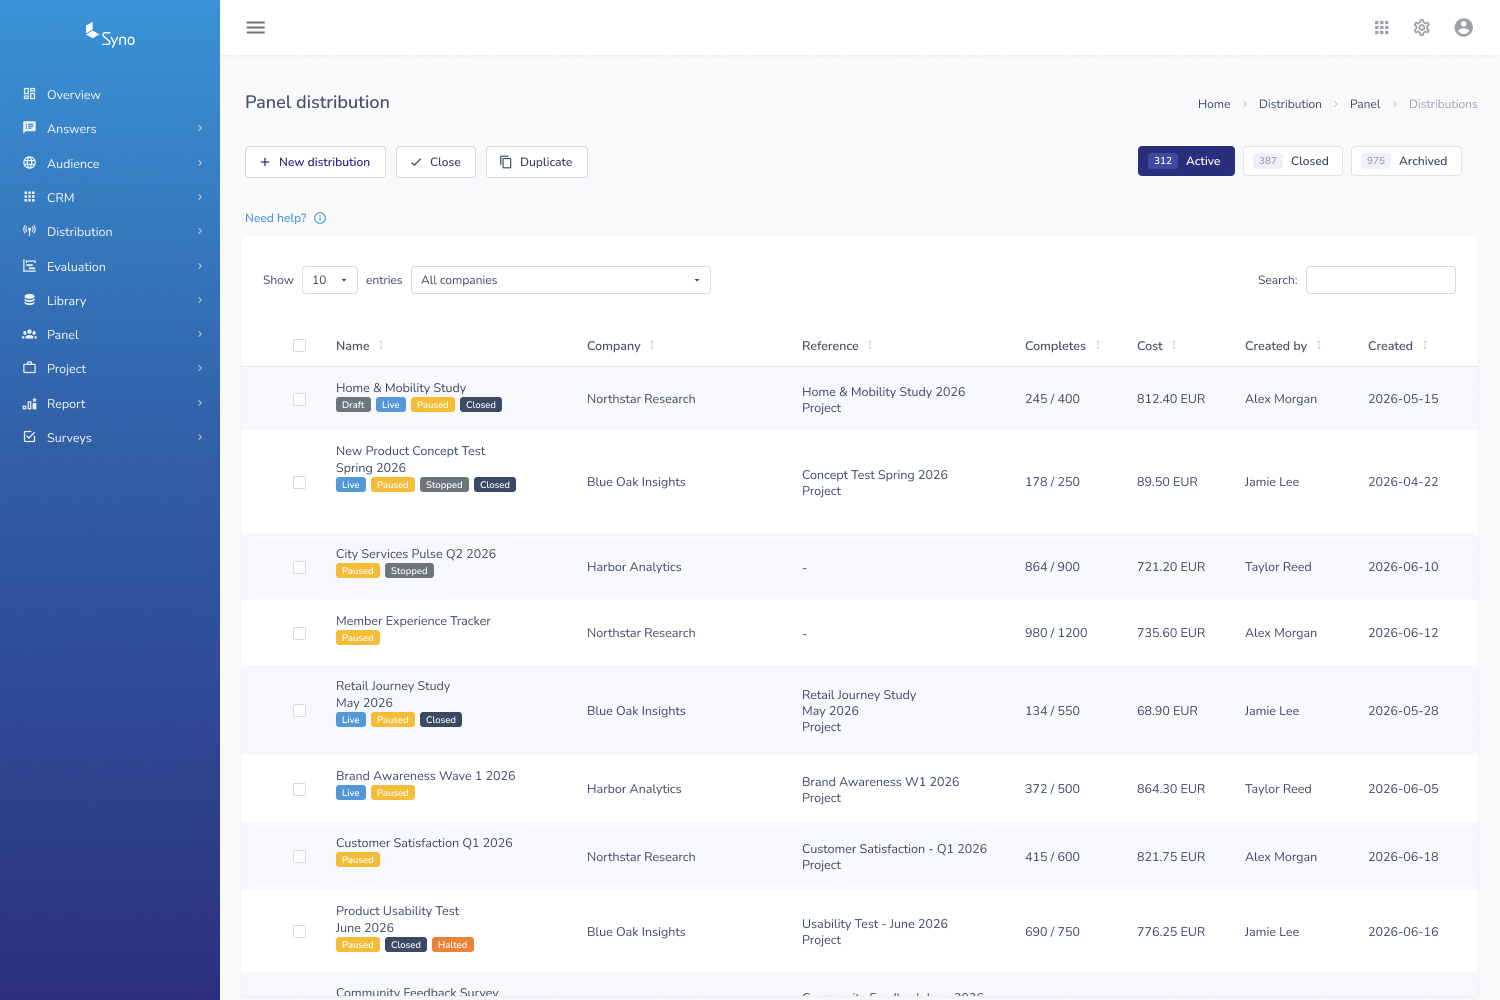Click the Library stack icon
The width and height of the screenshot is (1500, 1000).
[30, 300]
